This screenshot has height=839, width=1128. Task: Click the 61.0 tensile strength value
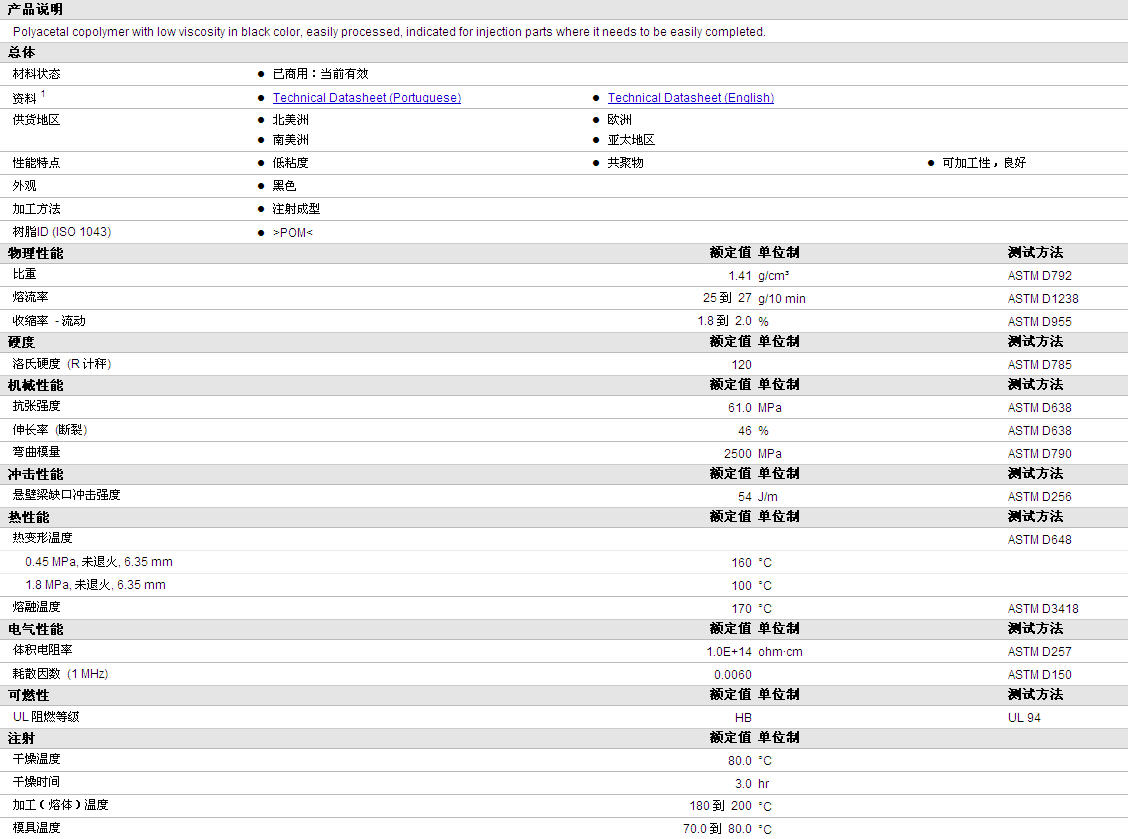[x=740, y=408]
